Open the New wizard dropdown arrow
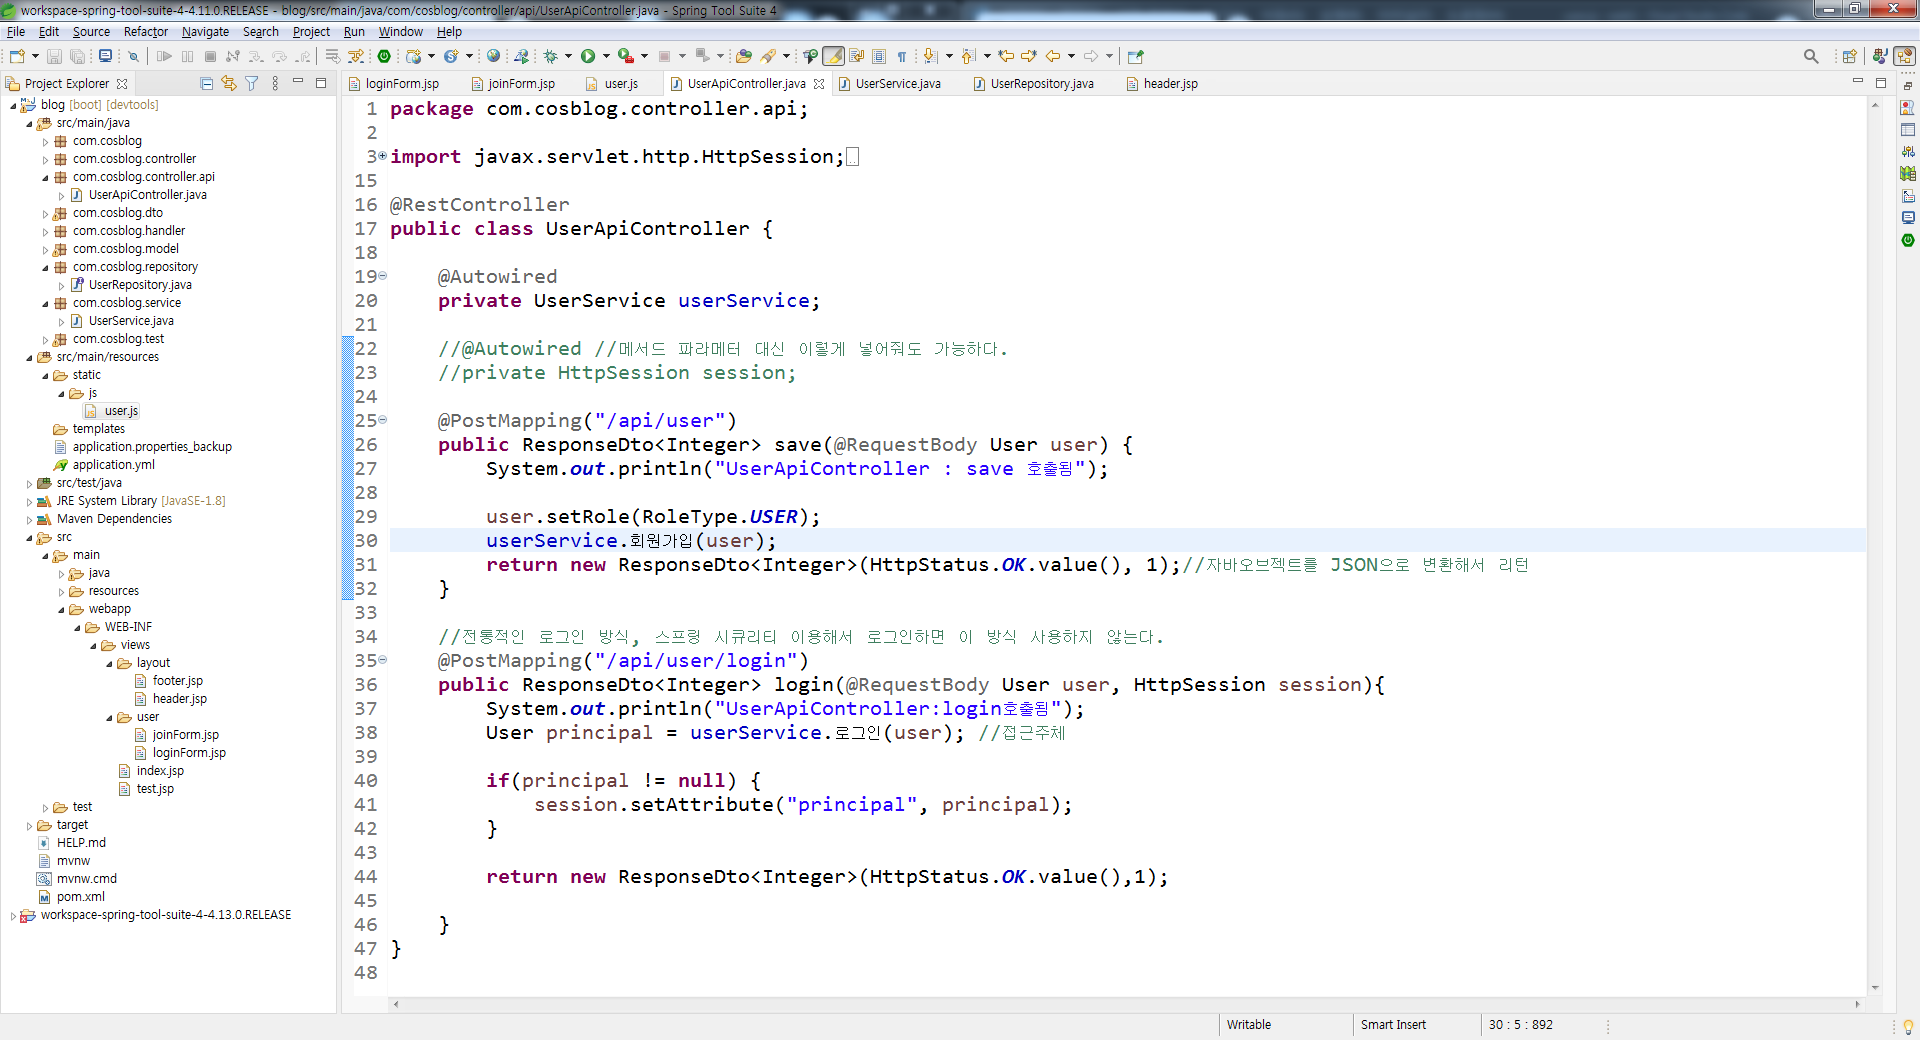This screenshot has width=1920, height=1040. pyautogui.click(x=35, y=56)
